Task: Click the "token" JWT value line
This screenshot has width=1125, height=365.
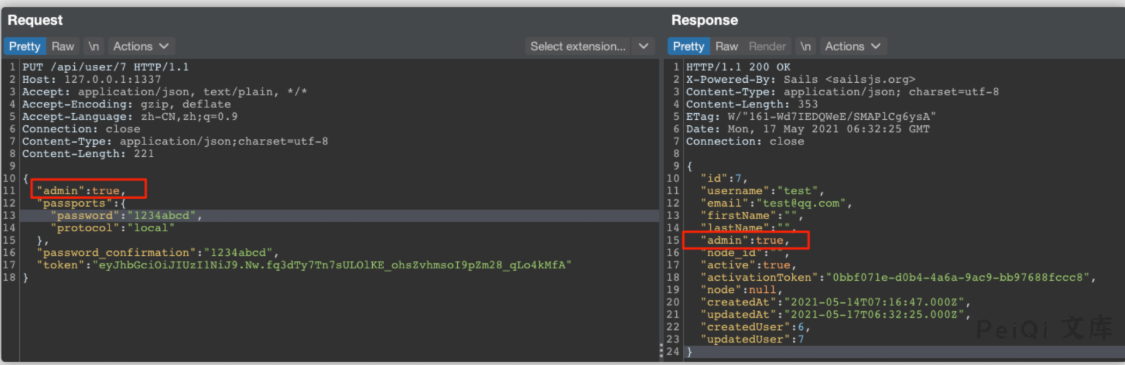Action: point(304,265)
